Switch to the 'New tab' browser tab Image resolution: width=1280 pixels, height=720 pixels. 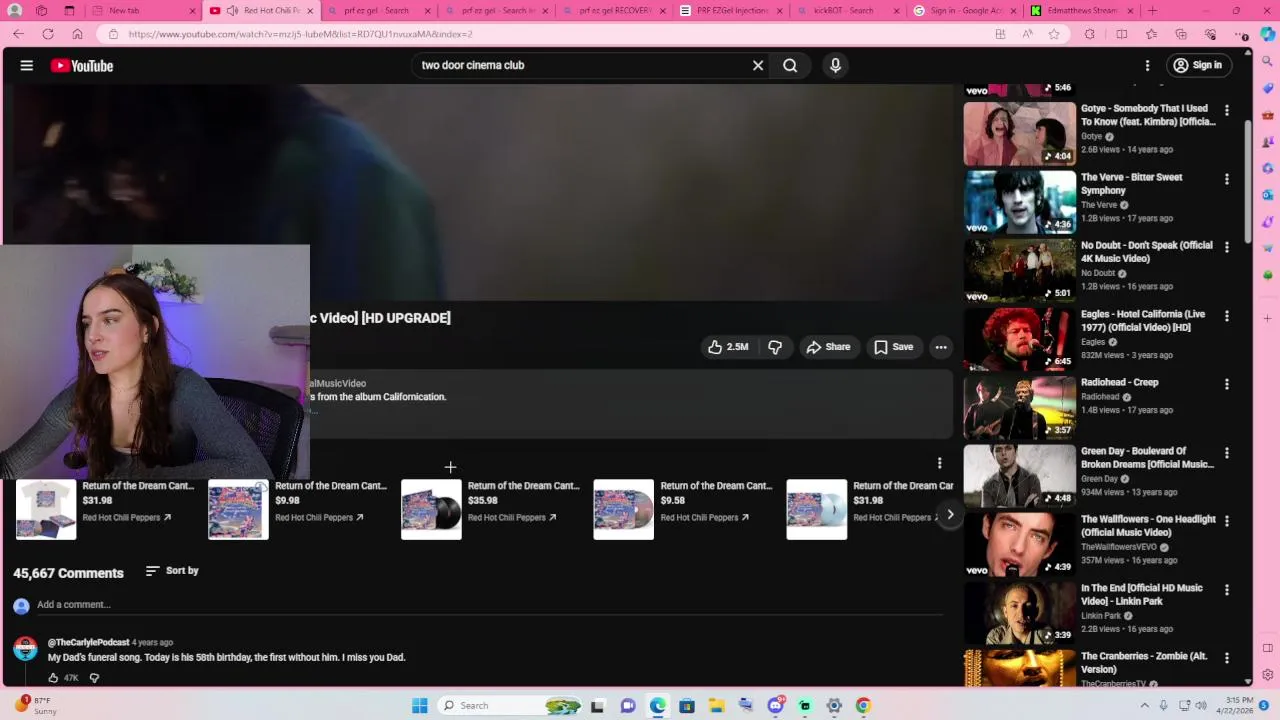coord(143,11)
